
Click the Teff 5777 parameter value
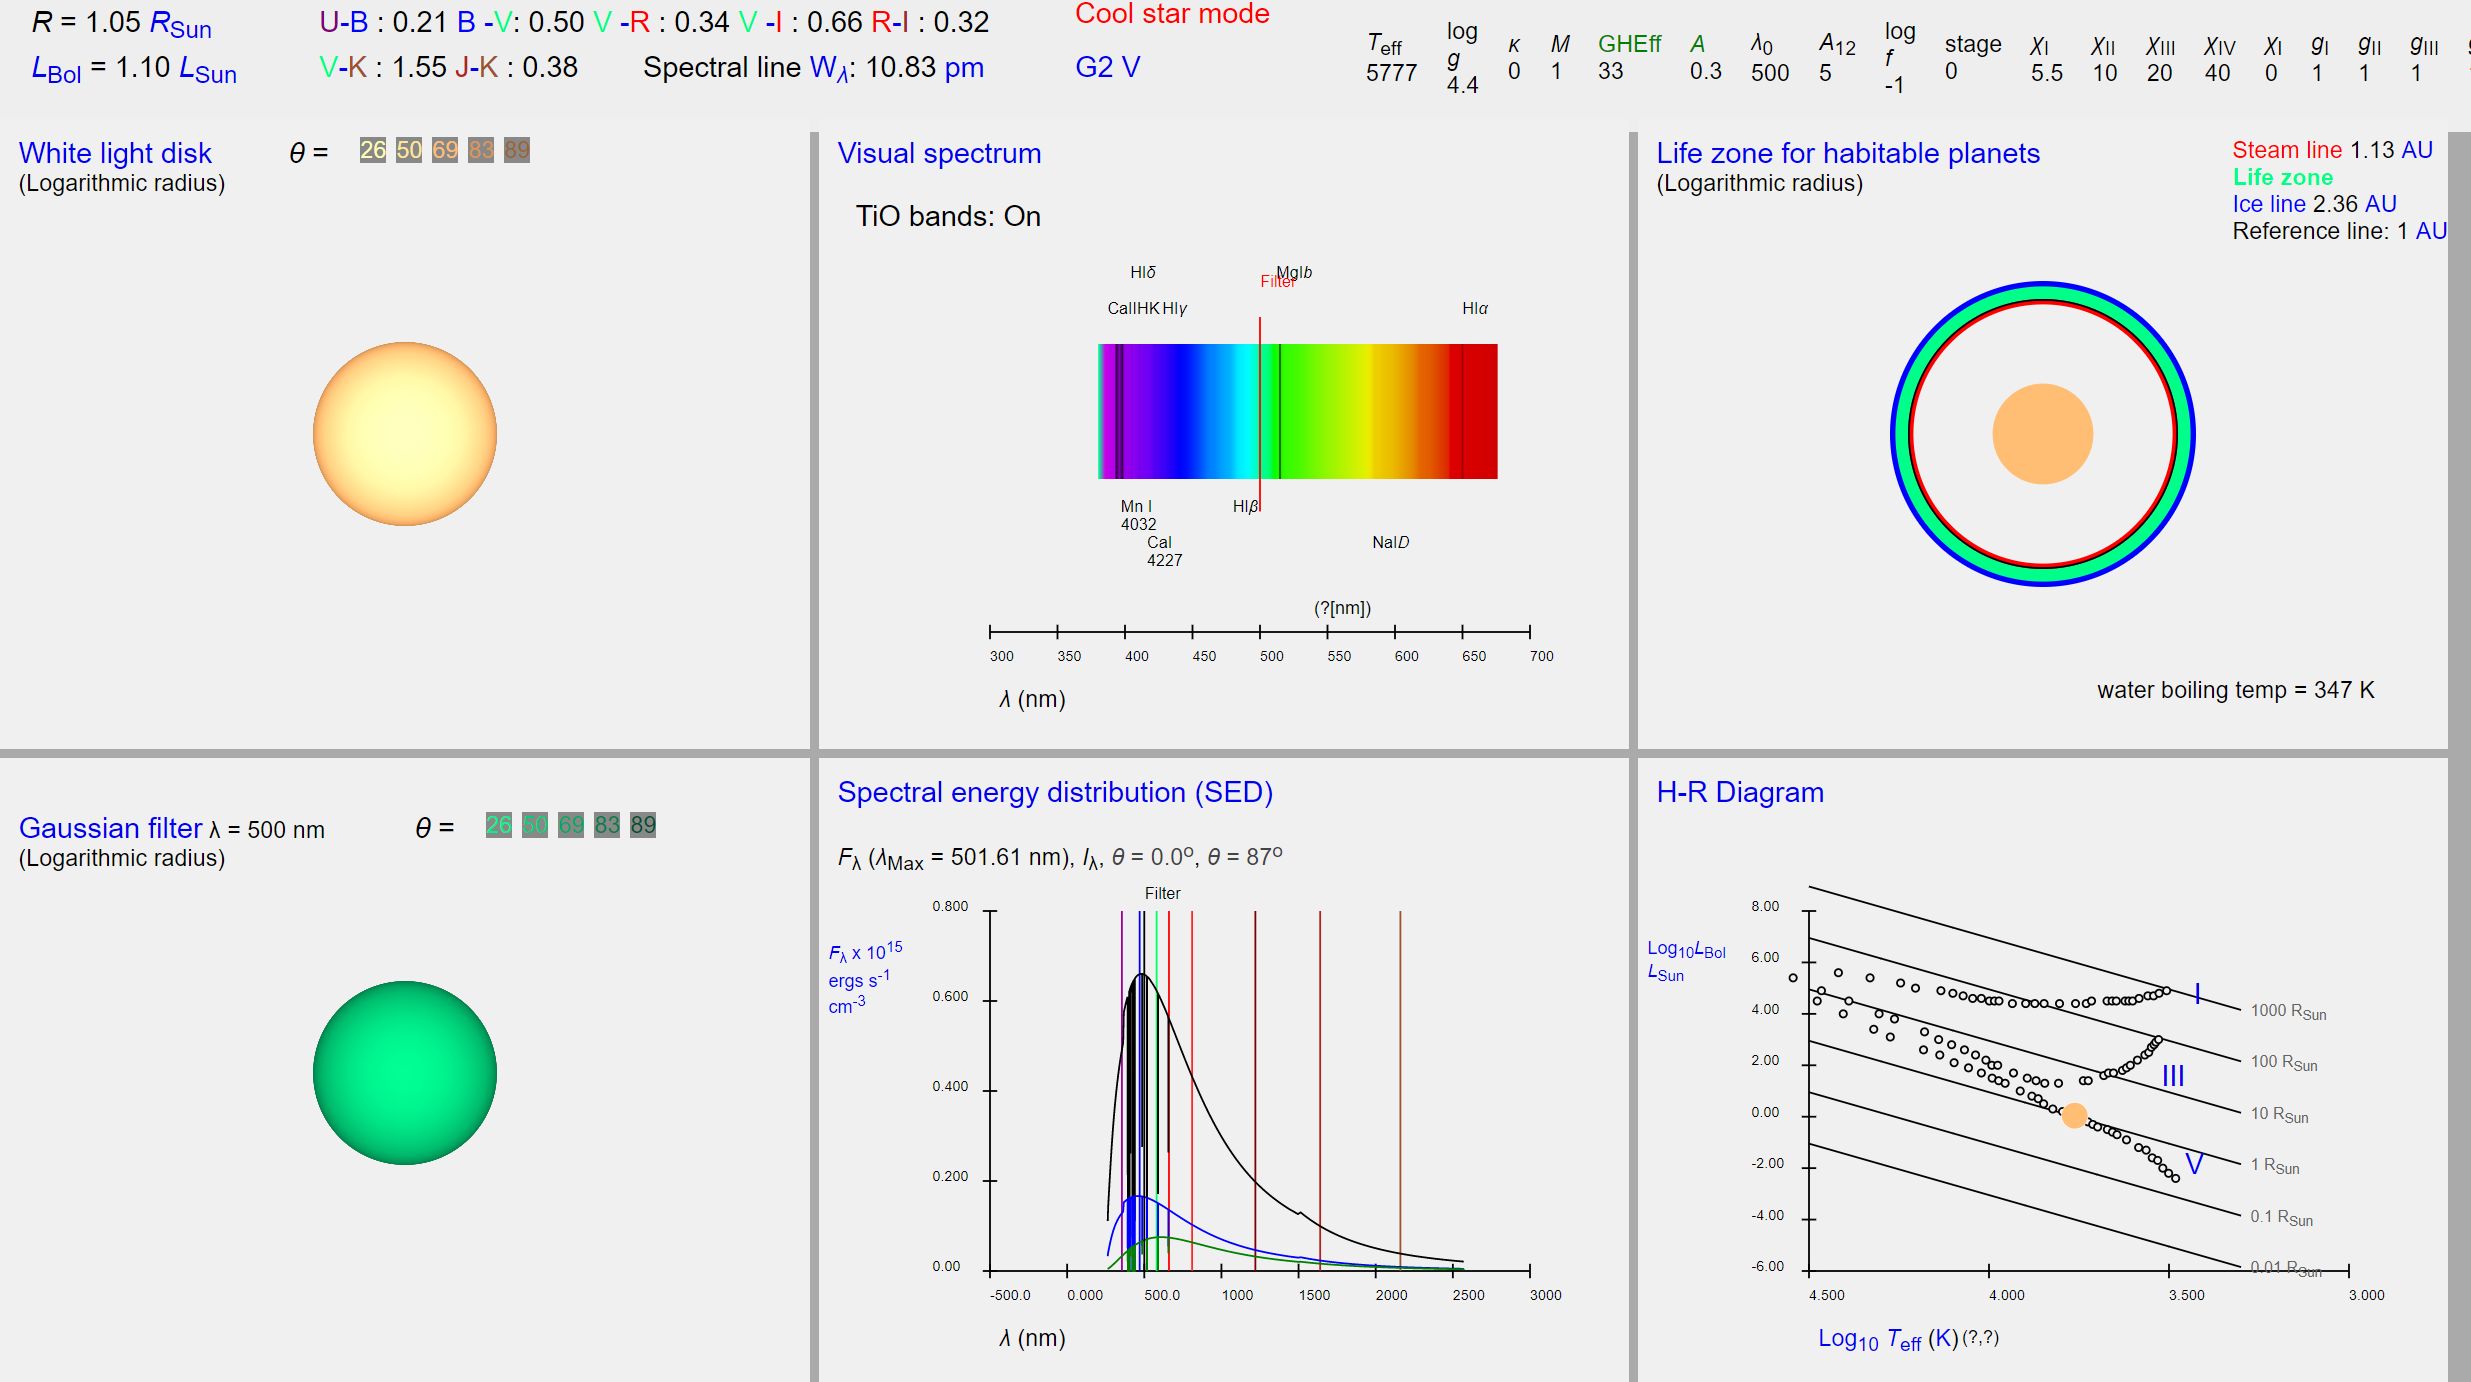pos(1391,73)
